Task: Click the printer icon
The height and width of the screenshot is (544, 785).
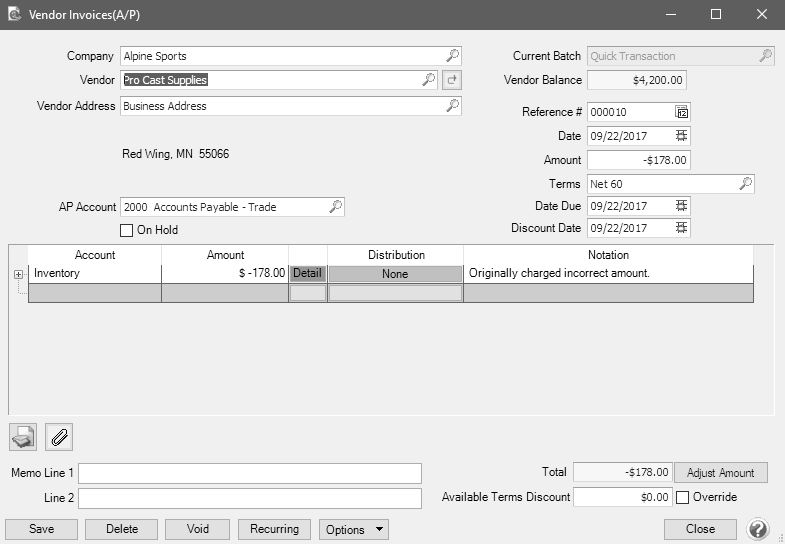Action: point(24,437)
